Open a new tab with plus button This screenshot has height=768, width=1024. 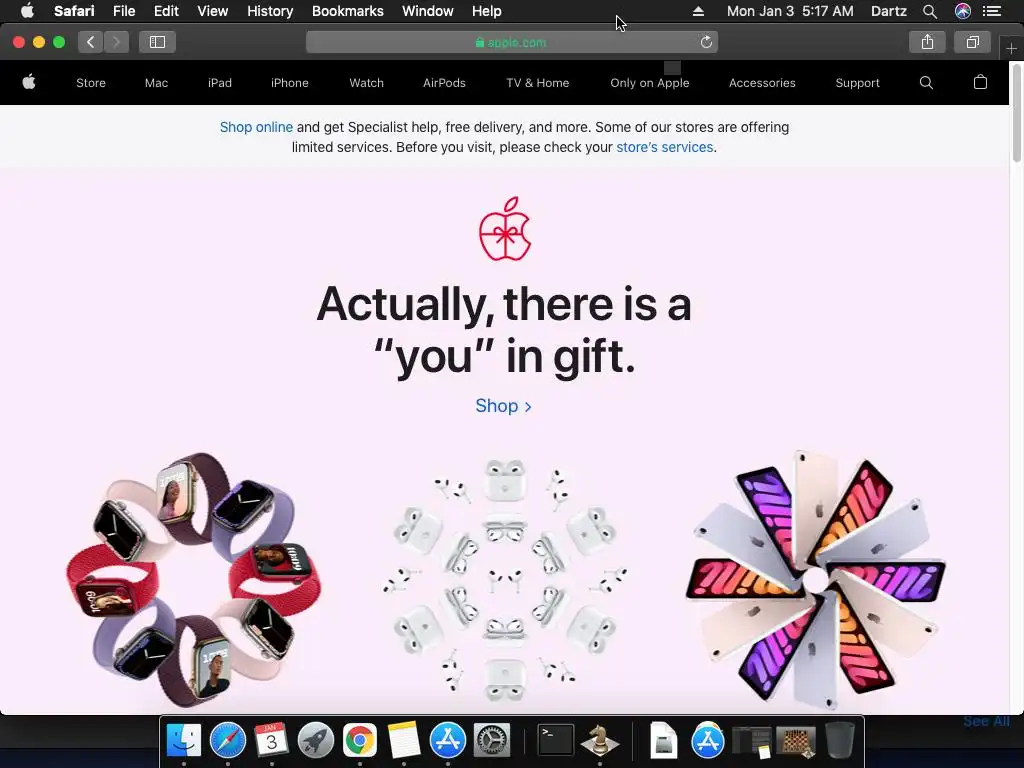pyautogui.click(x=1011, y=48)
